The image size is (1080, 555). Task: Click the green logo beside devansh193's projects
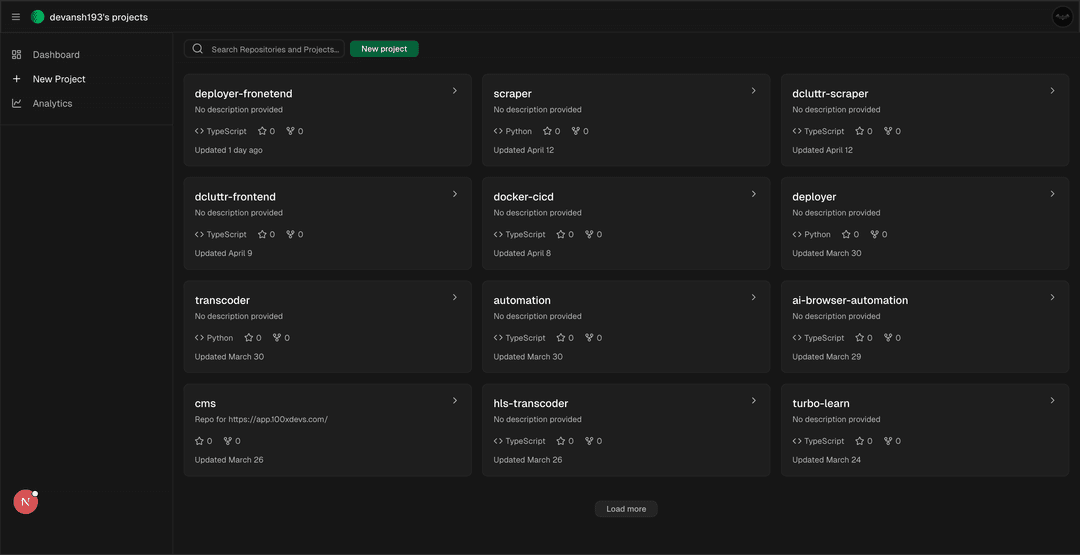[x=38, y=17]
